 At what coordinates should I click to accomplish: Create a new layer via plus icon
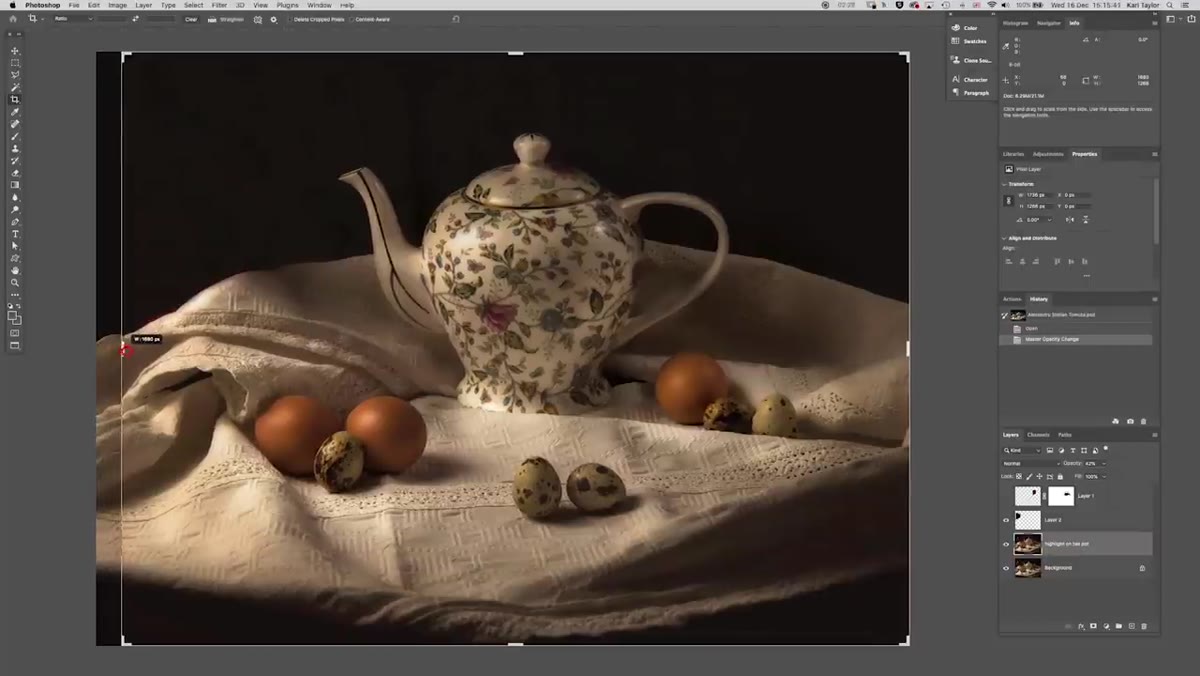tap(1131, 626)
